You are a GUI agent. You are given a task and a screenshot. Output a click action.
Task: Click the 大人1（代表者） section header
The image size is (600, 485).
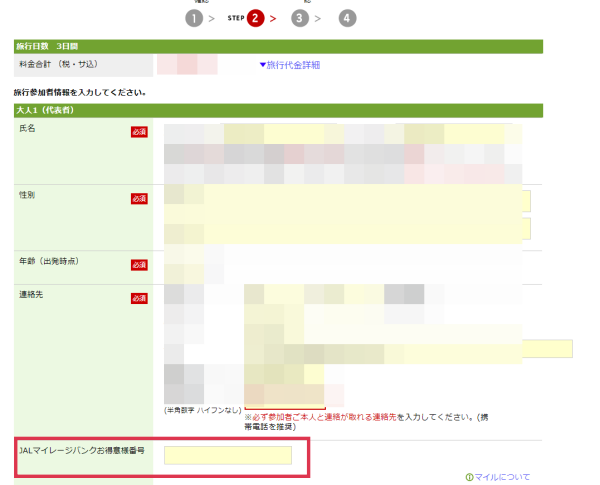pos(47,109)
